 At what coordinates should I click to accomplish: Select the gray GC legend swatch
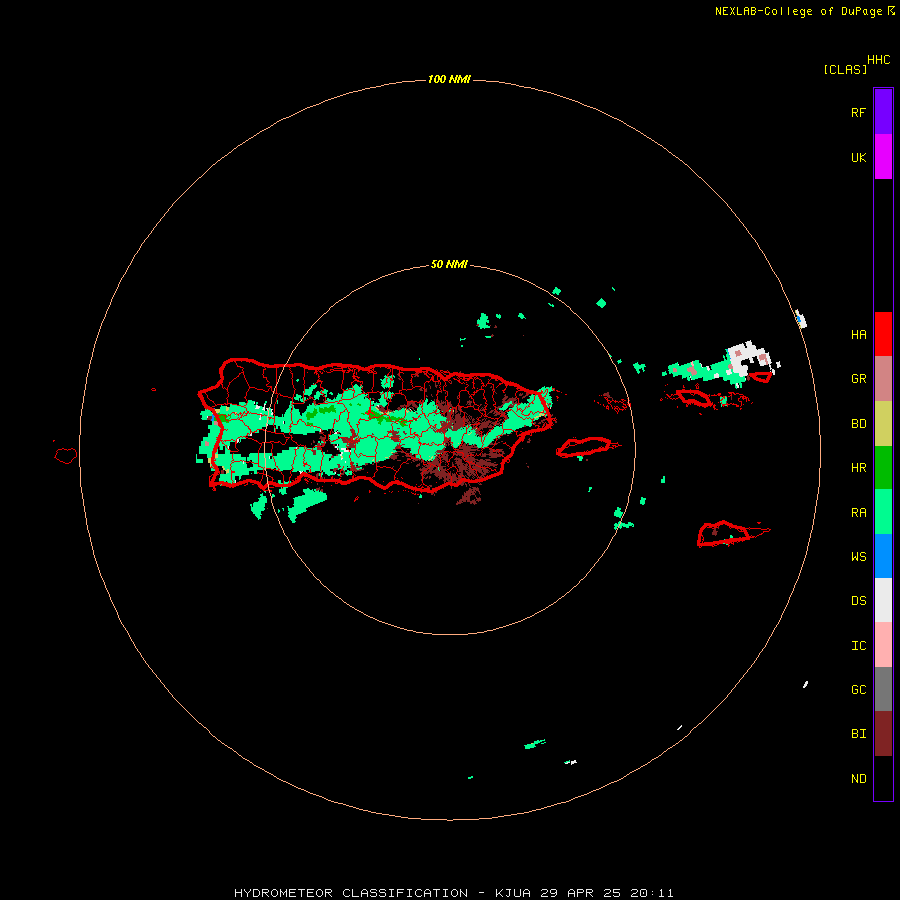click(x=883, y=689)
